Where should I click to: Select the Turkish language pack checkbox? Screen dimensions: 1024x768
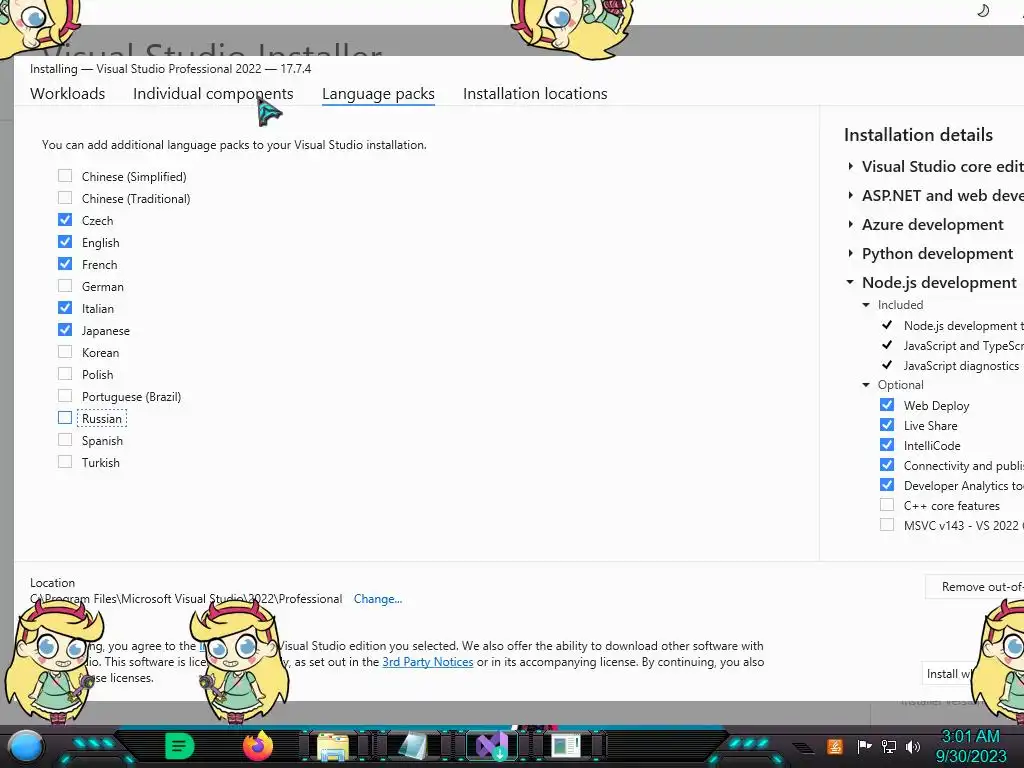click(65, 462)
